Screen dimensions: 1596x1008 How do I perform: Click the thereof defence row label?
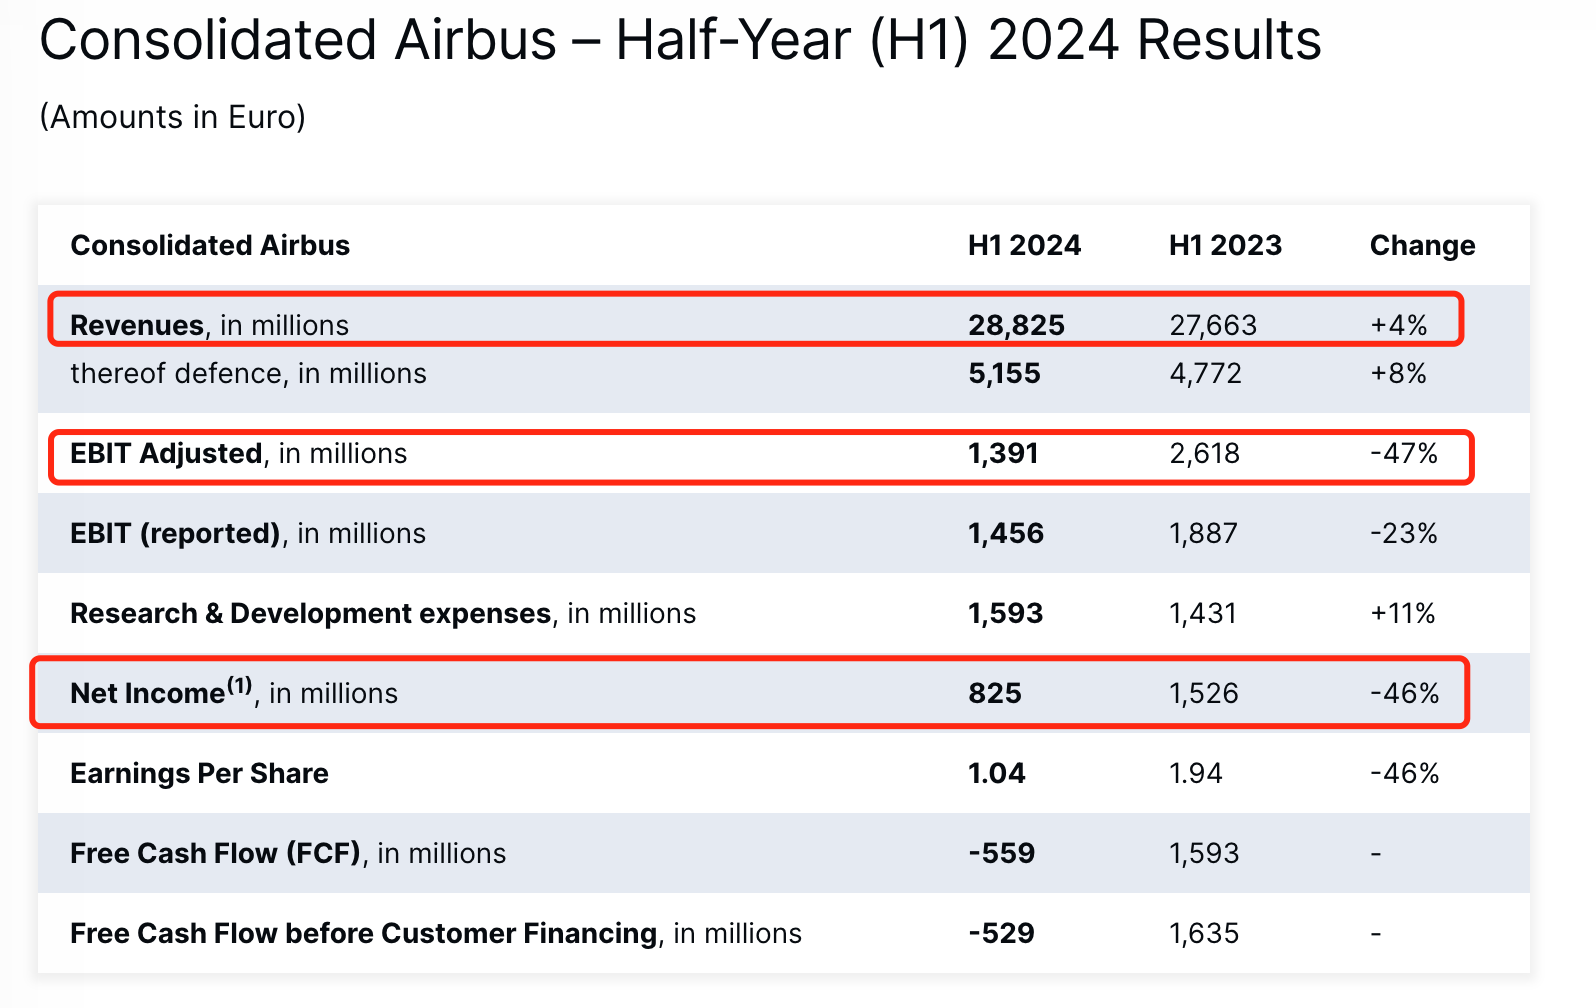point(248,374)
